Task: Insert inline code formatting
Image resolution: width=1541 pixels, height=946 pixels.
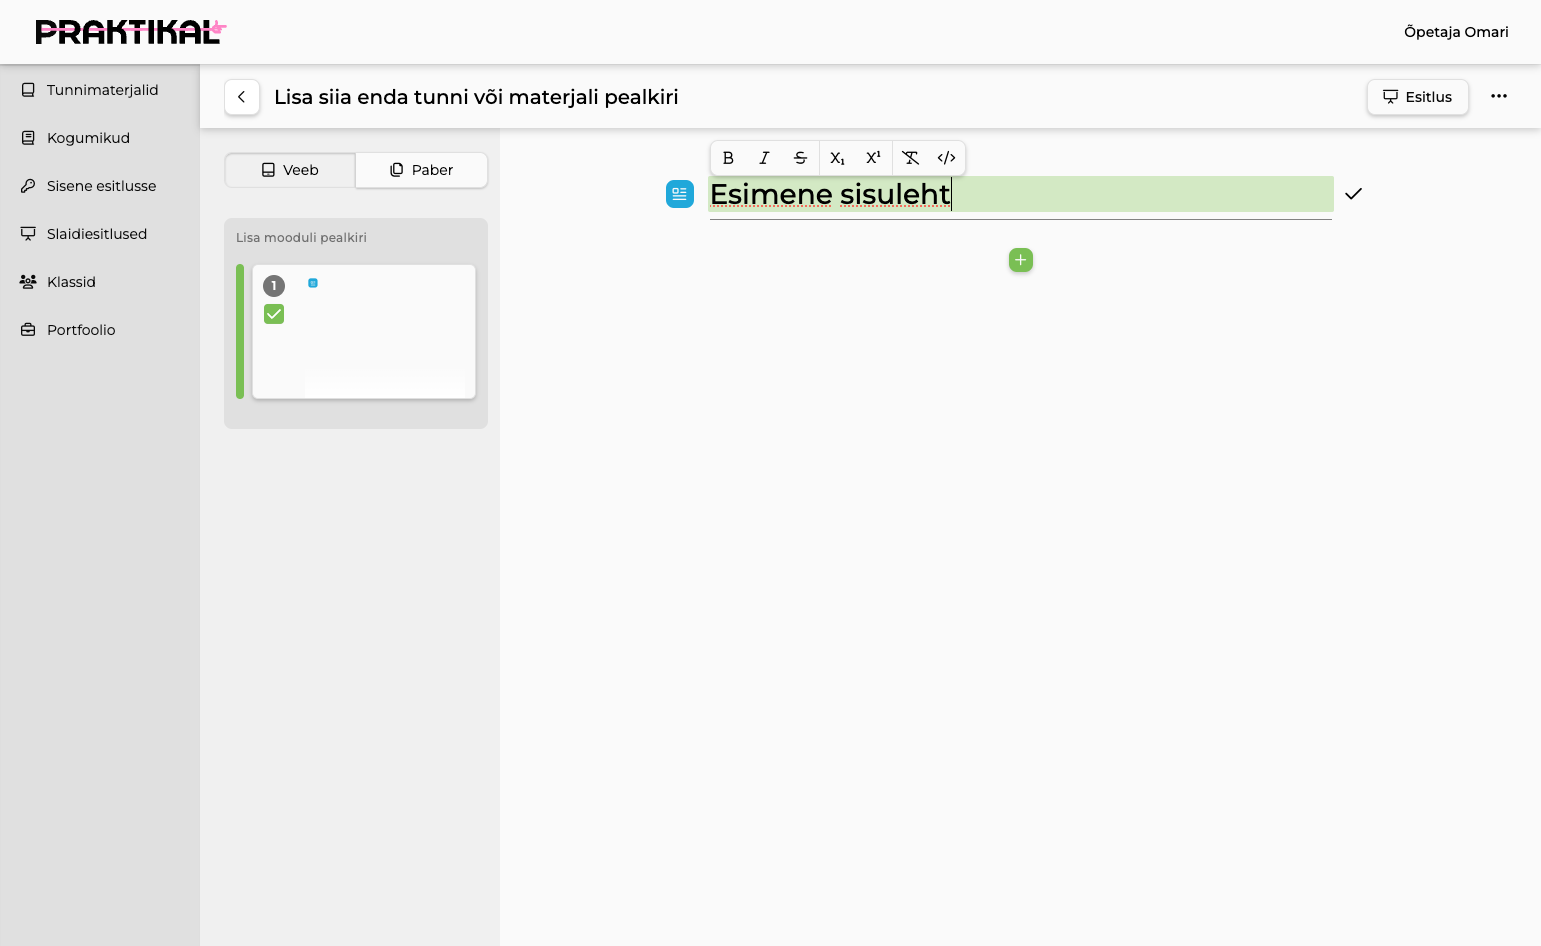Action: [x=946, y=158]
